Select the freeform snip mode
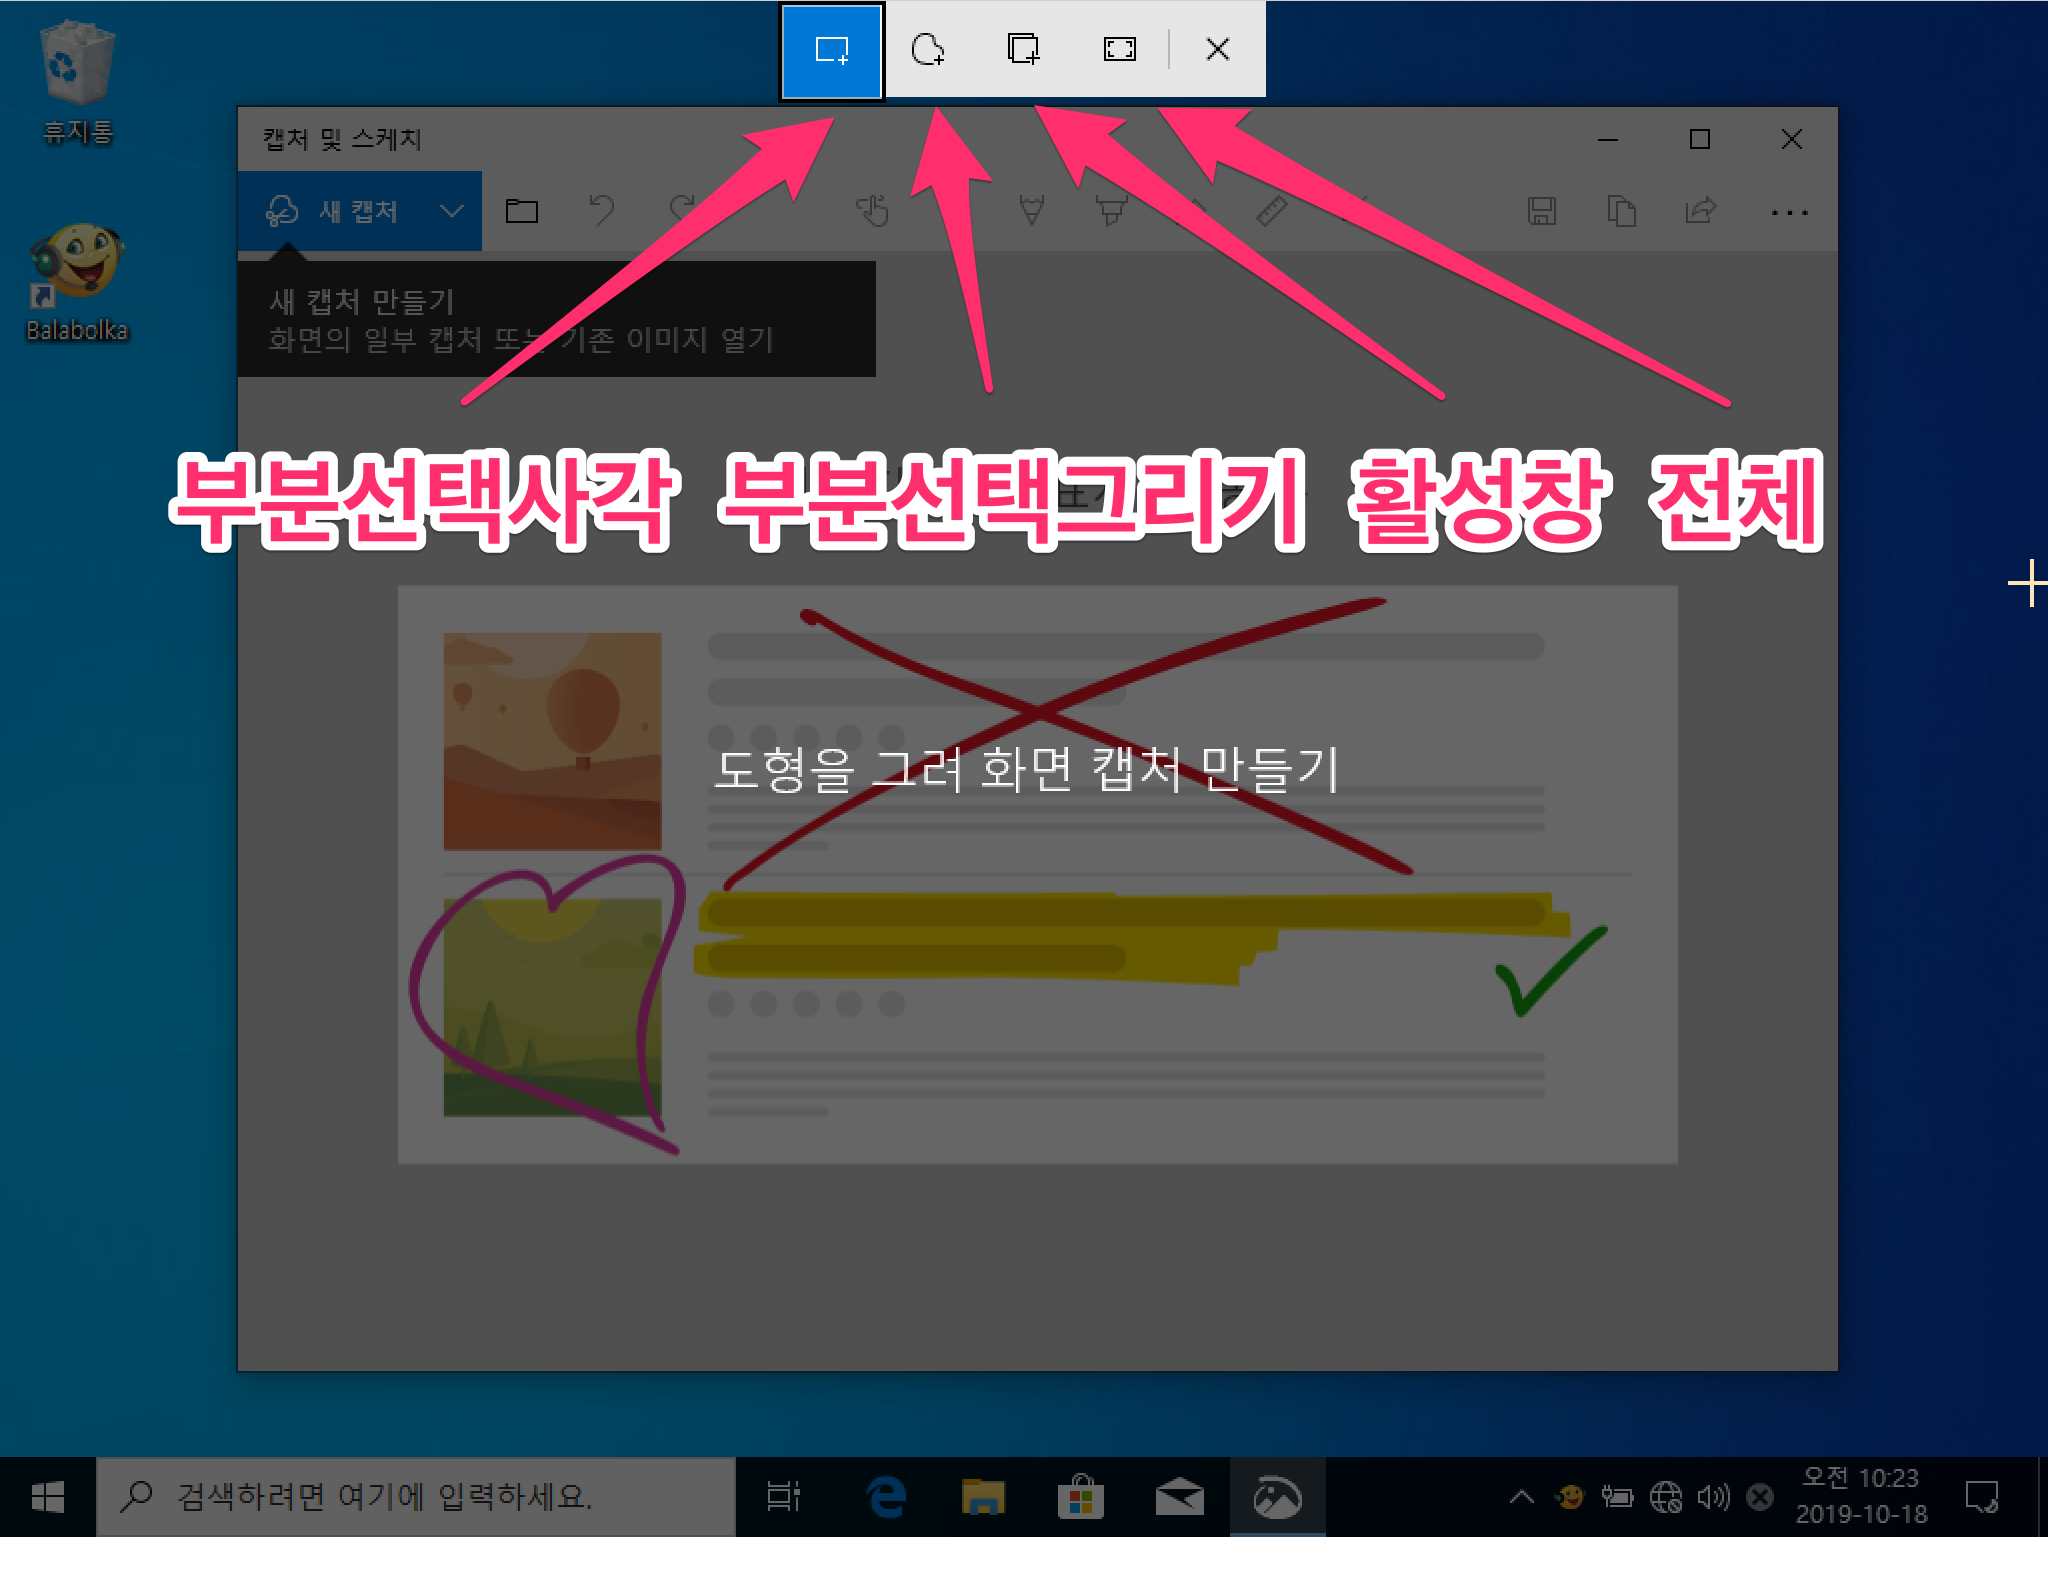 927,50
